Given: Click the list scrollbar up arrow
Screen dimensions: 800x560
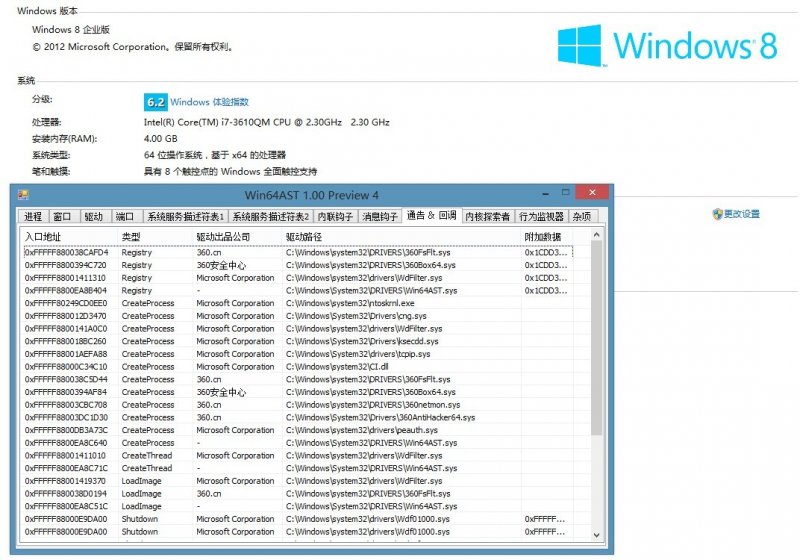Looking at the screenshot, I should tap(596, 235).
